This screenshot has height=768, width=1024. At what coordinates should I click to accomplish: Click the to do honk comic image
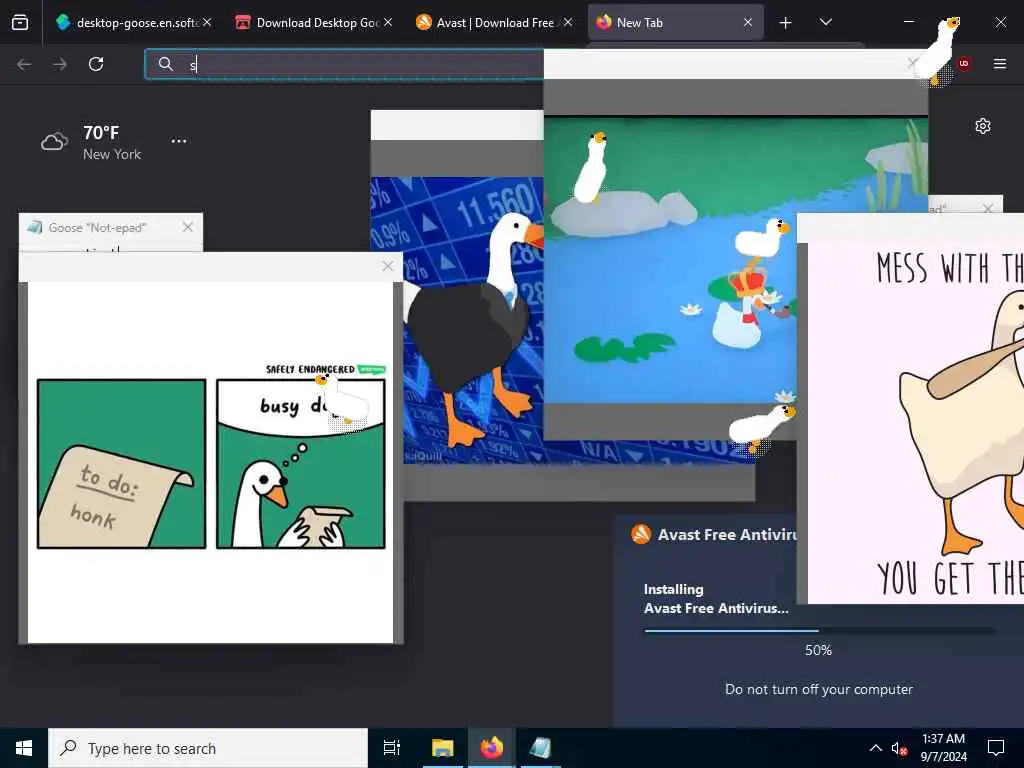click(x=211, y=462)
